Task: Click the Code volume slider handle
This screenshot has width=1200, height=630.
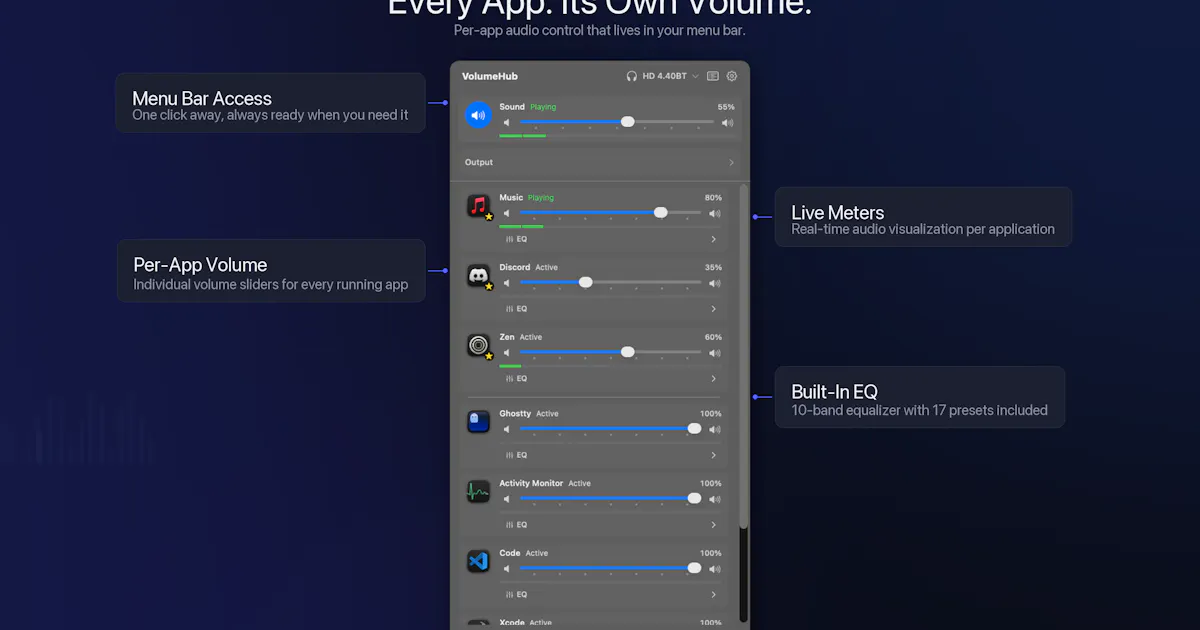Action: point(694,568)
